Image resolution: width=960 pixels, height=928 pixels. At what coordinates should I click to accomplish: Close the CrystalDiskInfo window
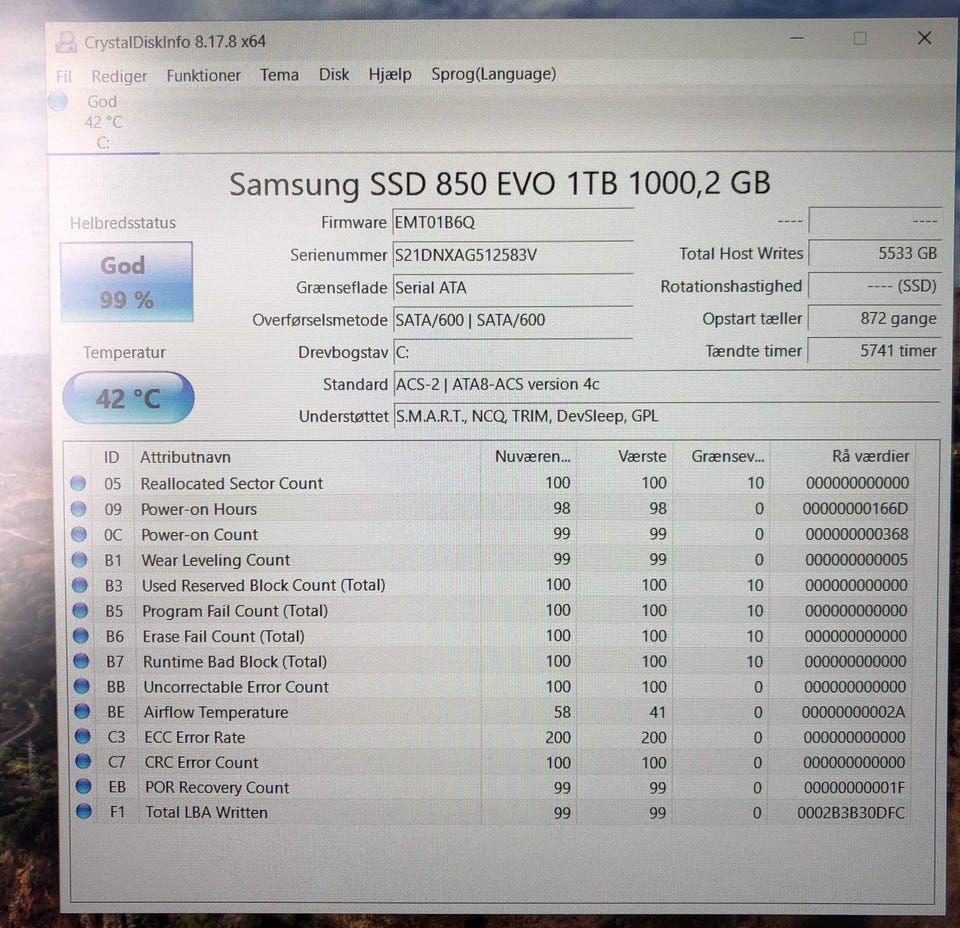point(924,38)
